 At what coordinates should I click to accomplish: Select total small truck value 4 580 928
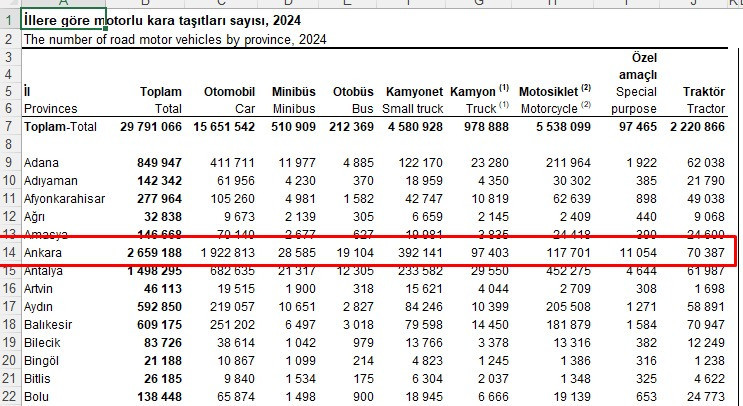(x=415, y=127)
